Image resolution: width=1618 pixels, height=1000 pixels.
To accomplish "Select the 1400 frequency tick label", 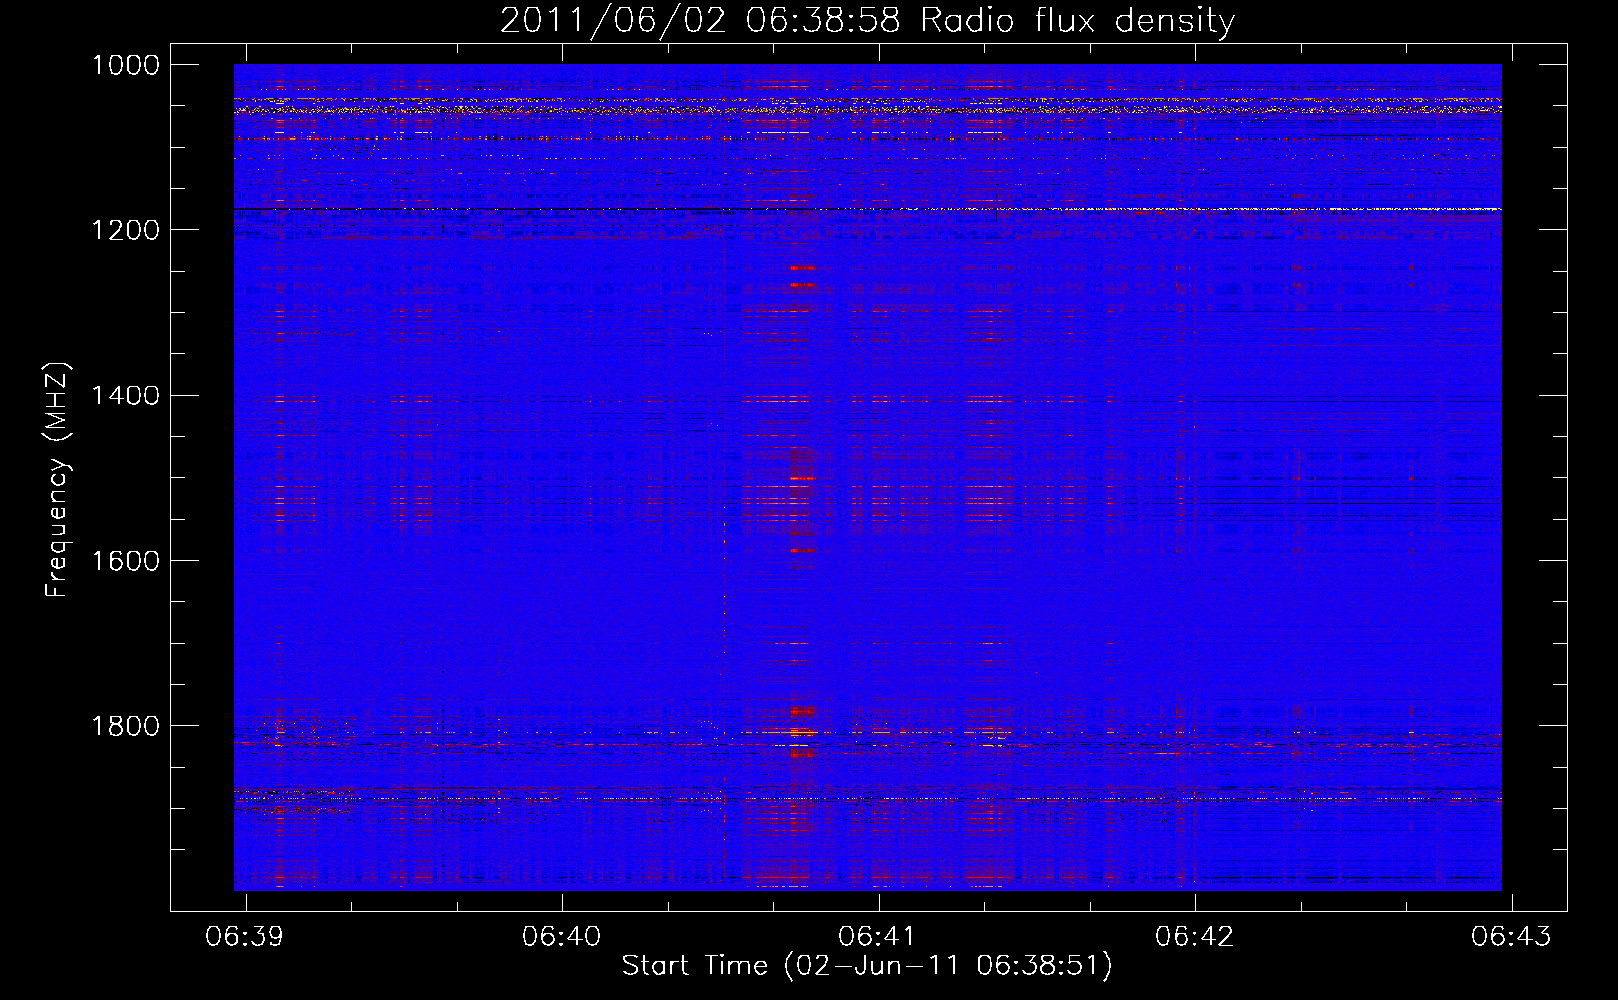I will coord(126,396).
